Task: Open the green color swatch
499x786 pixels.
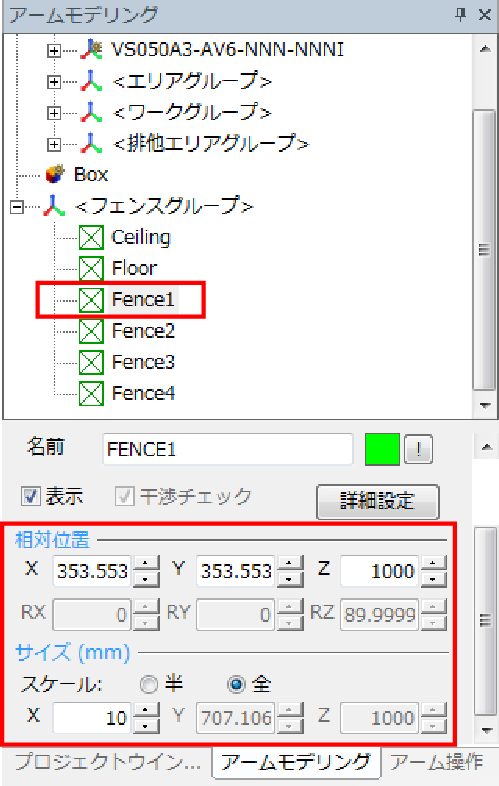Action: 382,449
